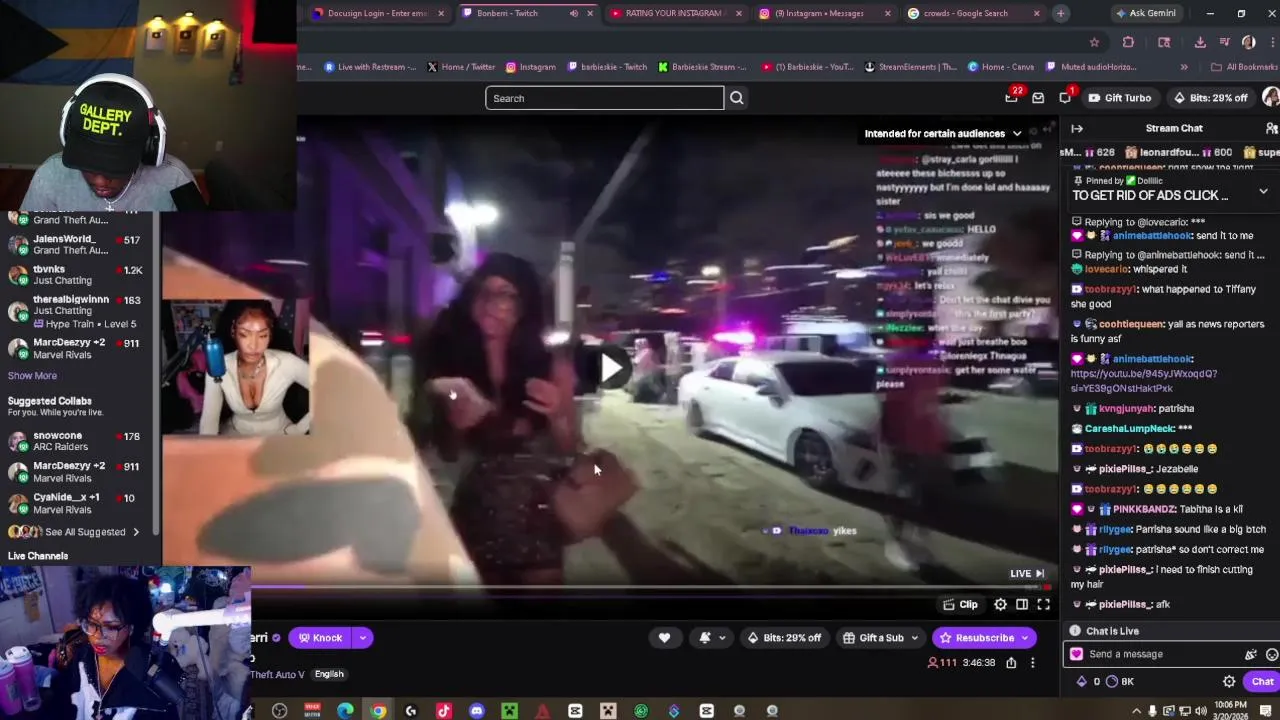Open the StreamElements bookmark
This screenshot has width=1280, height=720.
coord(910,67)
